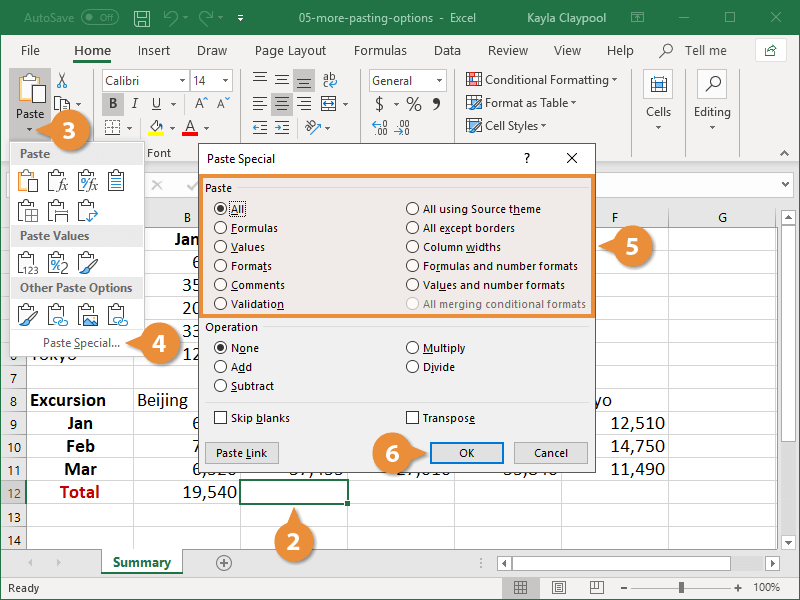
Task: Click the Percent Style icon
Action: click(413, 104)
